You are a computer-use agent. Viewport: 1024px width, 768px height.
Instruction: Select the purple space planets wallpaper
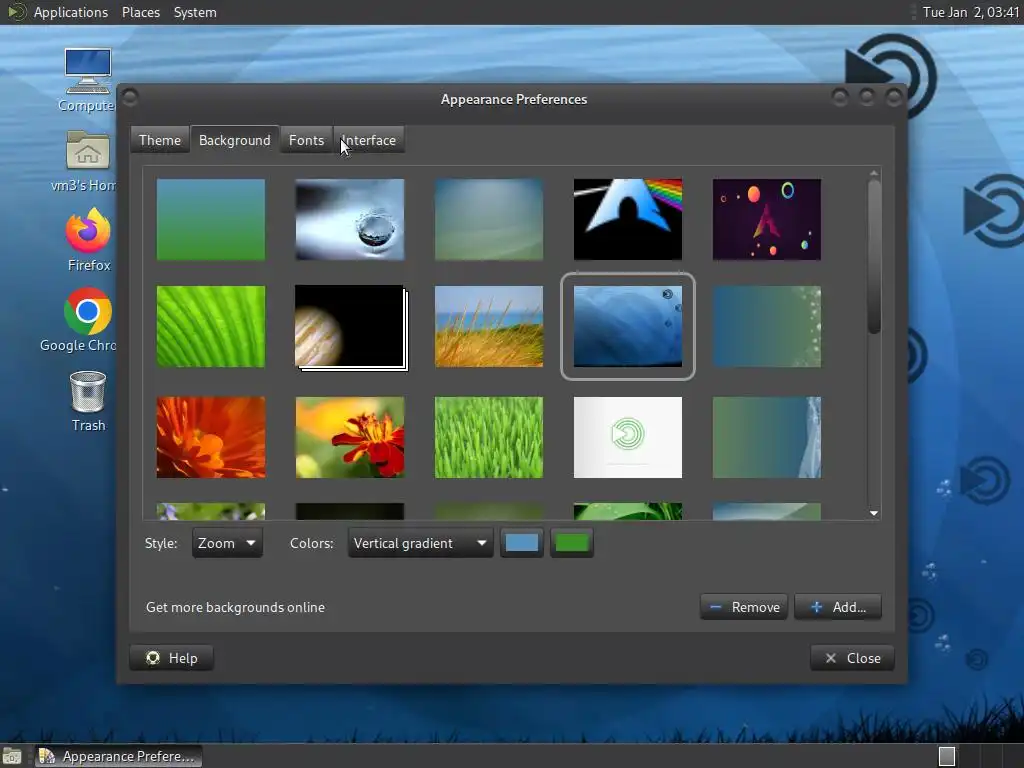click(767, 219)
